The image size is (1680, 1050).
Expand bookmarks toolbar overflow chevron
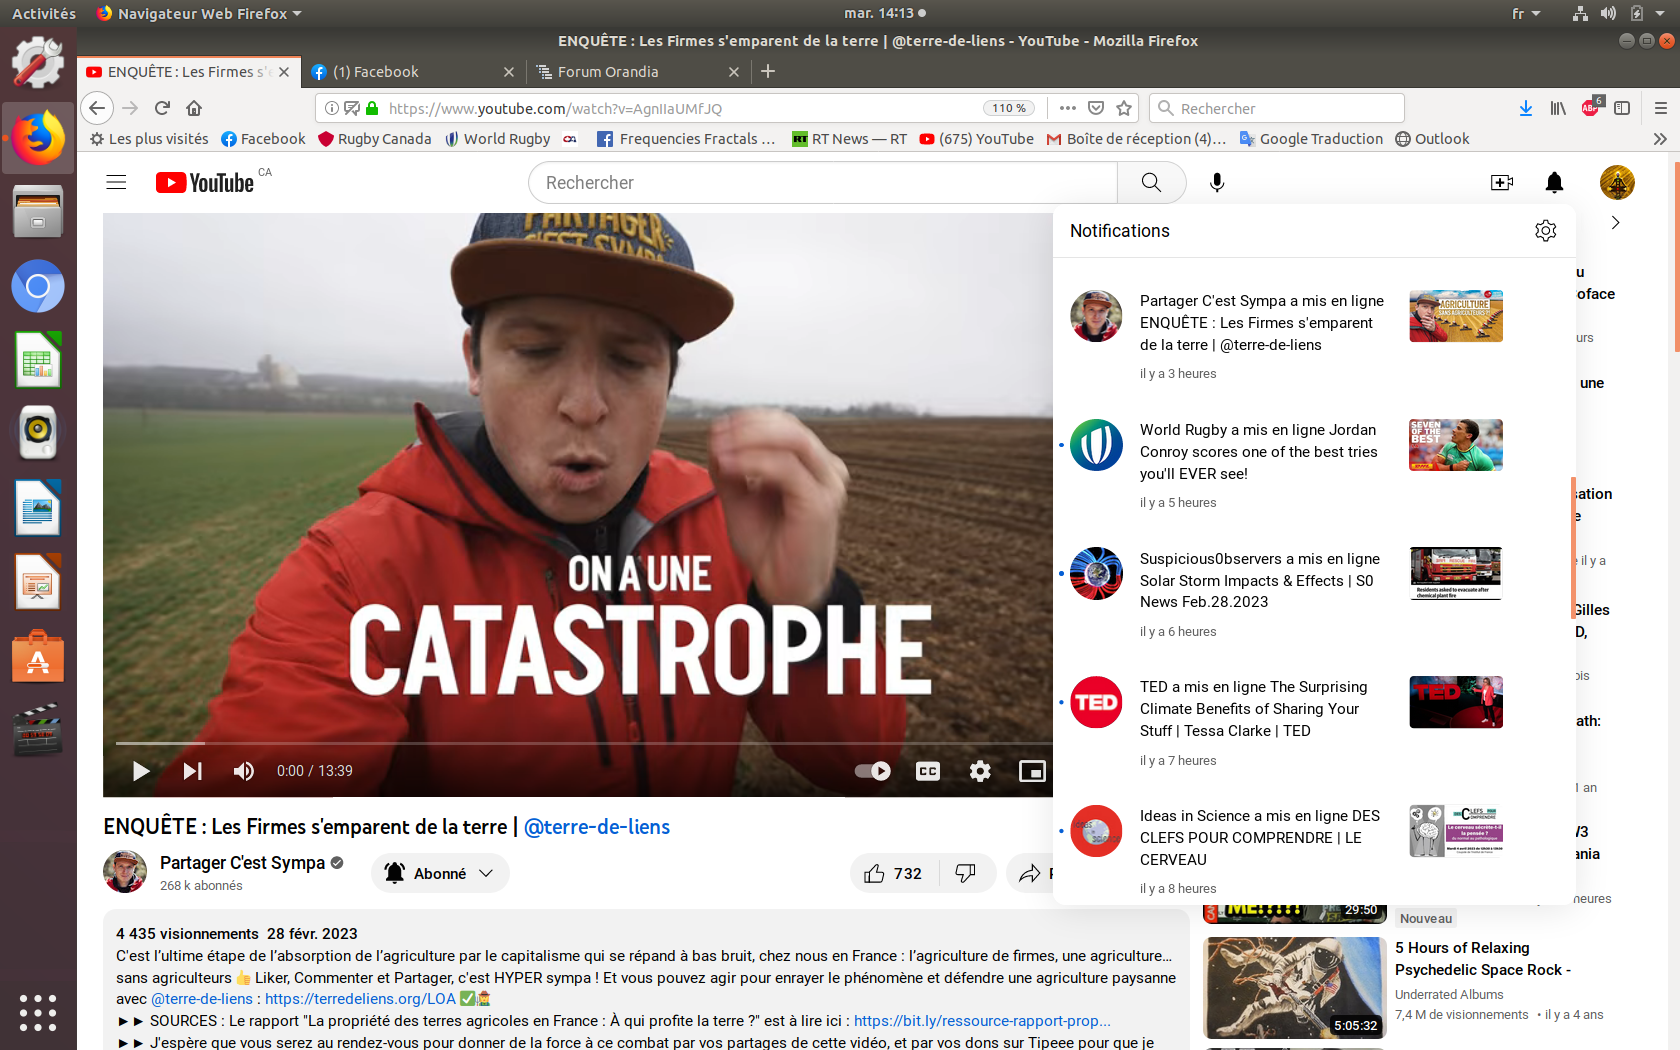[x=1660, y=139]
